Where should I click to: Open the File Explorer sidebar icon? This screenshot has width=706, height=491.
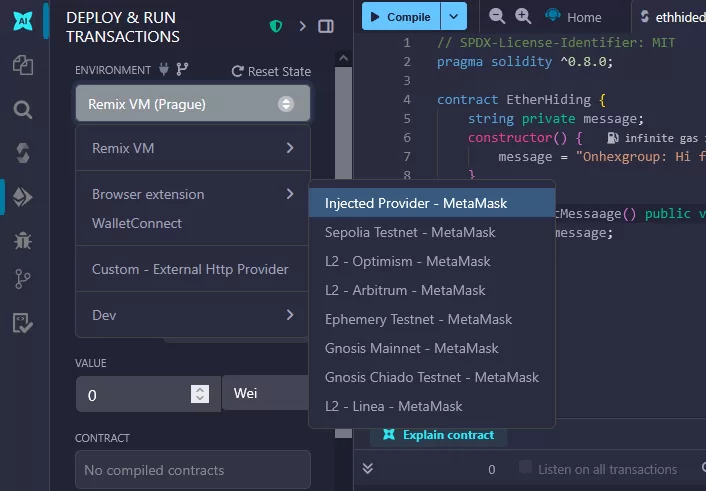[22, 65]
